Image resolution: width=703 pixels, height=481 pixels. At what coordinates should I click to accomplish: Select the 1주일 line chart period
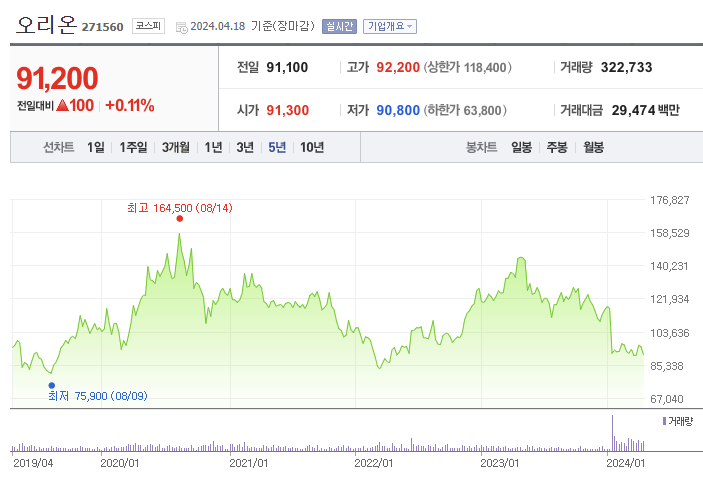point(133,147)
